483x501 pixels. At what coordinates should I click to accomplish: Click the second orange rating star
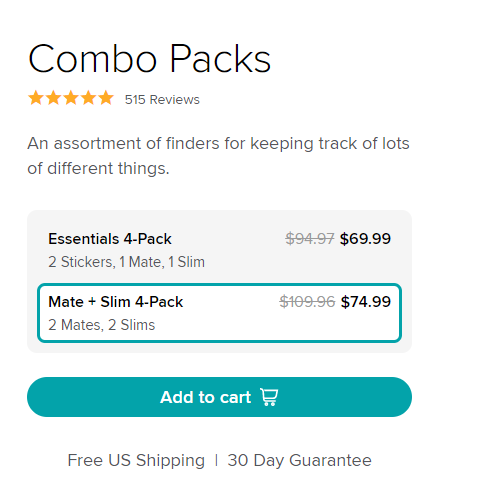53,98
